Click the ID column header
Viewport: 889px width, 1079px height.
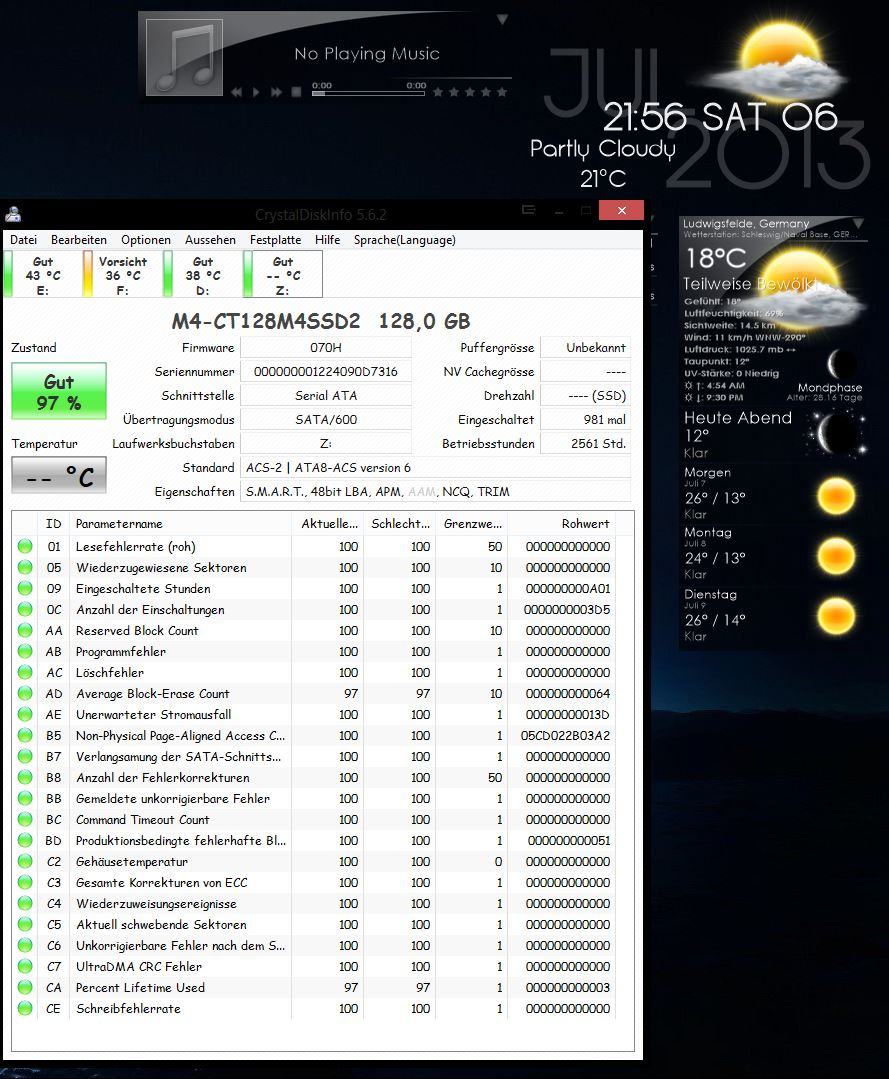click(x=54, y=524)
